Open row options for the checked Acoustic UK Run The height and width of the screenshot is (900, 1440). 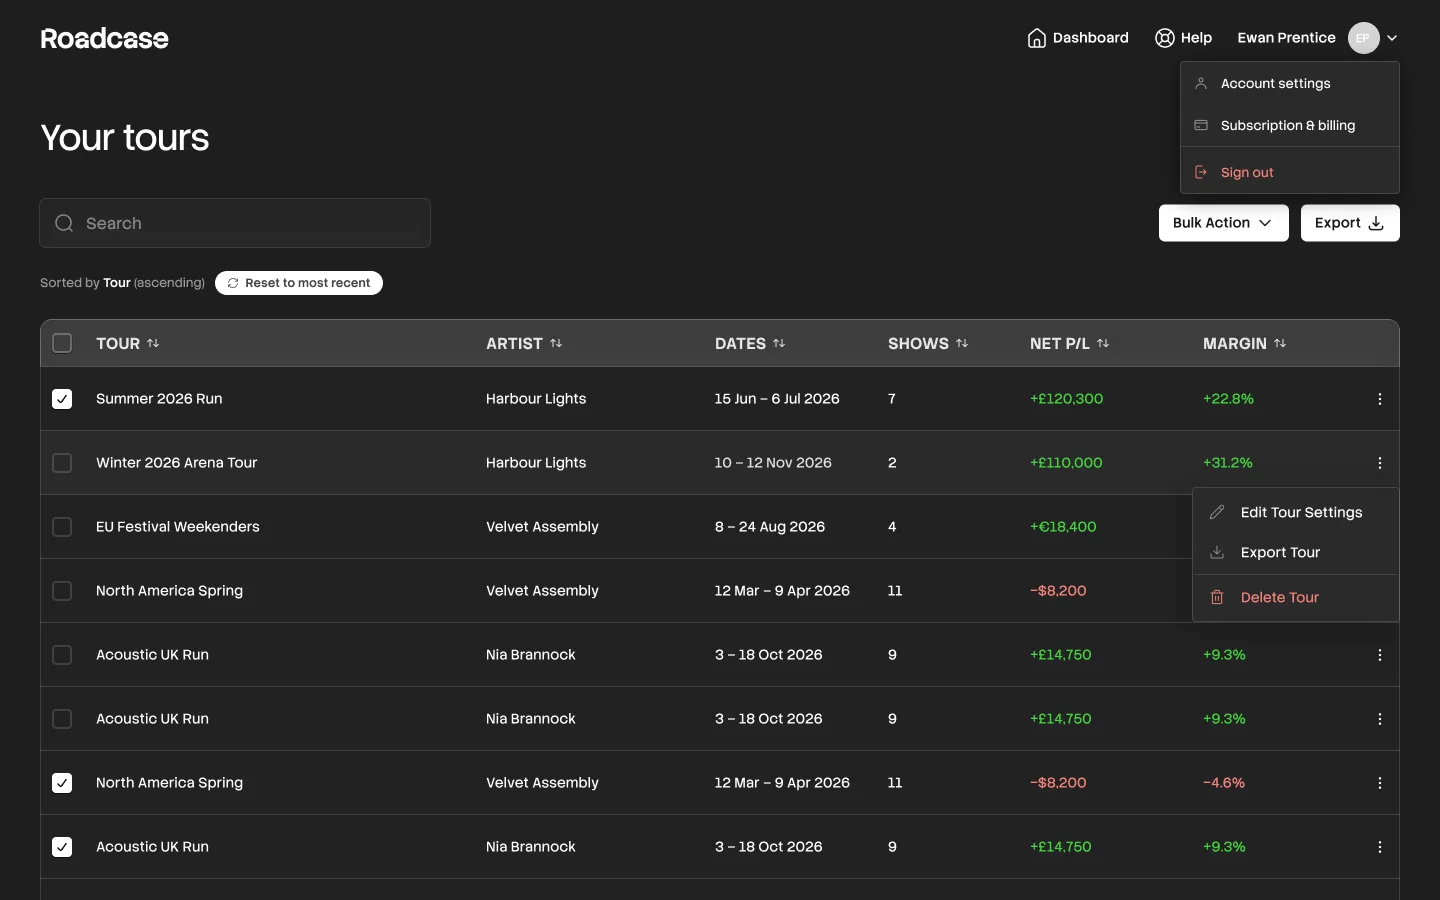tap(1380, 847)
